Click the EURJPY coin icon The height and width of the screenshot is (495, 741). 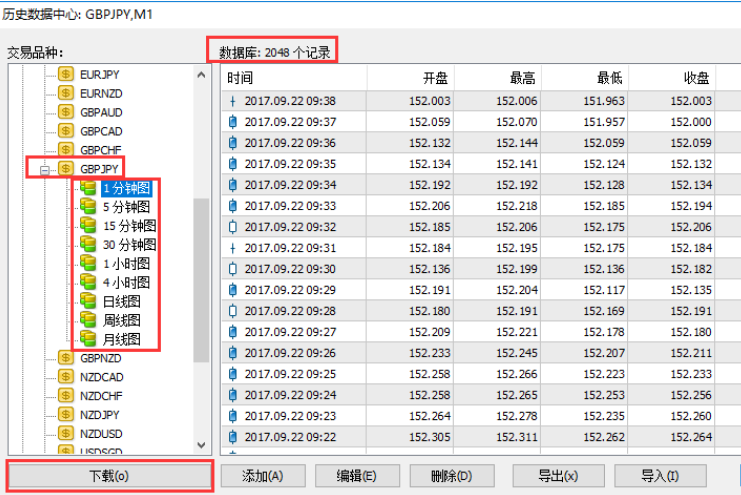(67, 74)
